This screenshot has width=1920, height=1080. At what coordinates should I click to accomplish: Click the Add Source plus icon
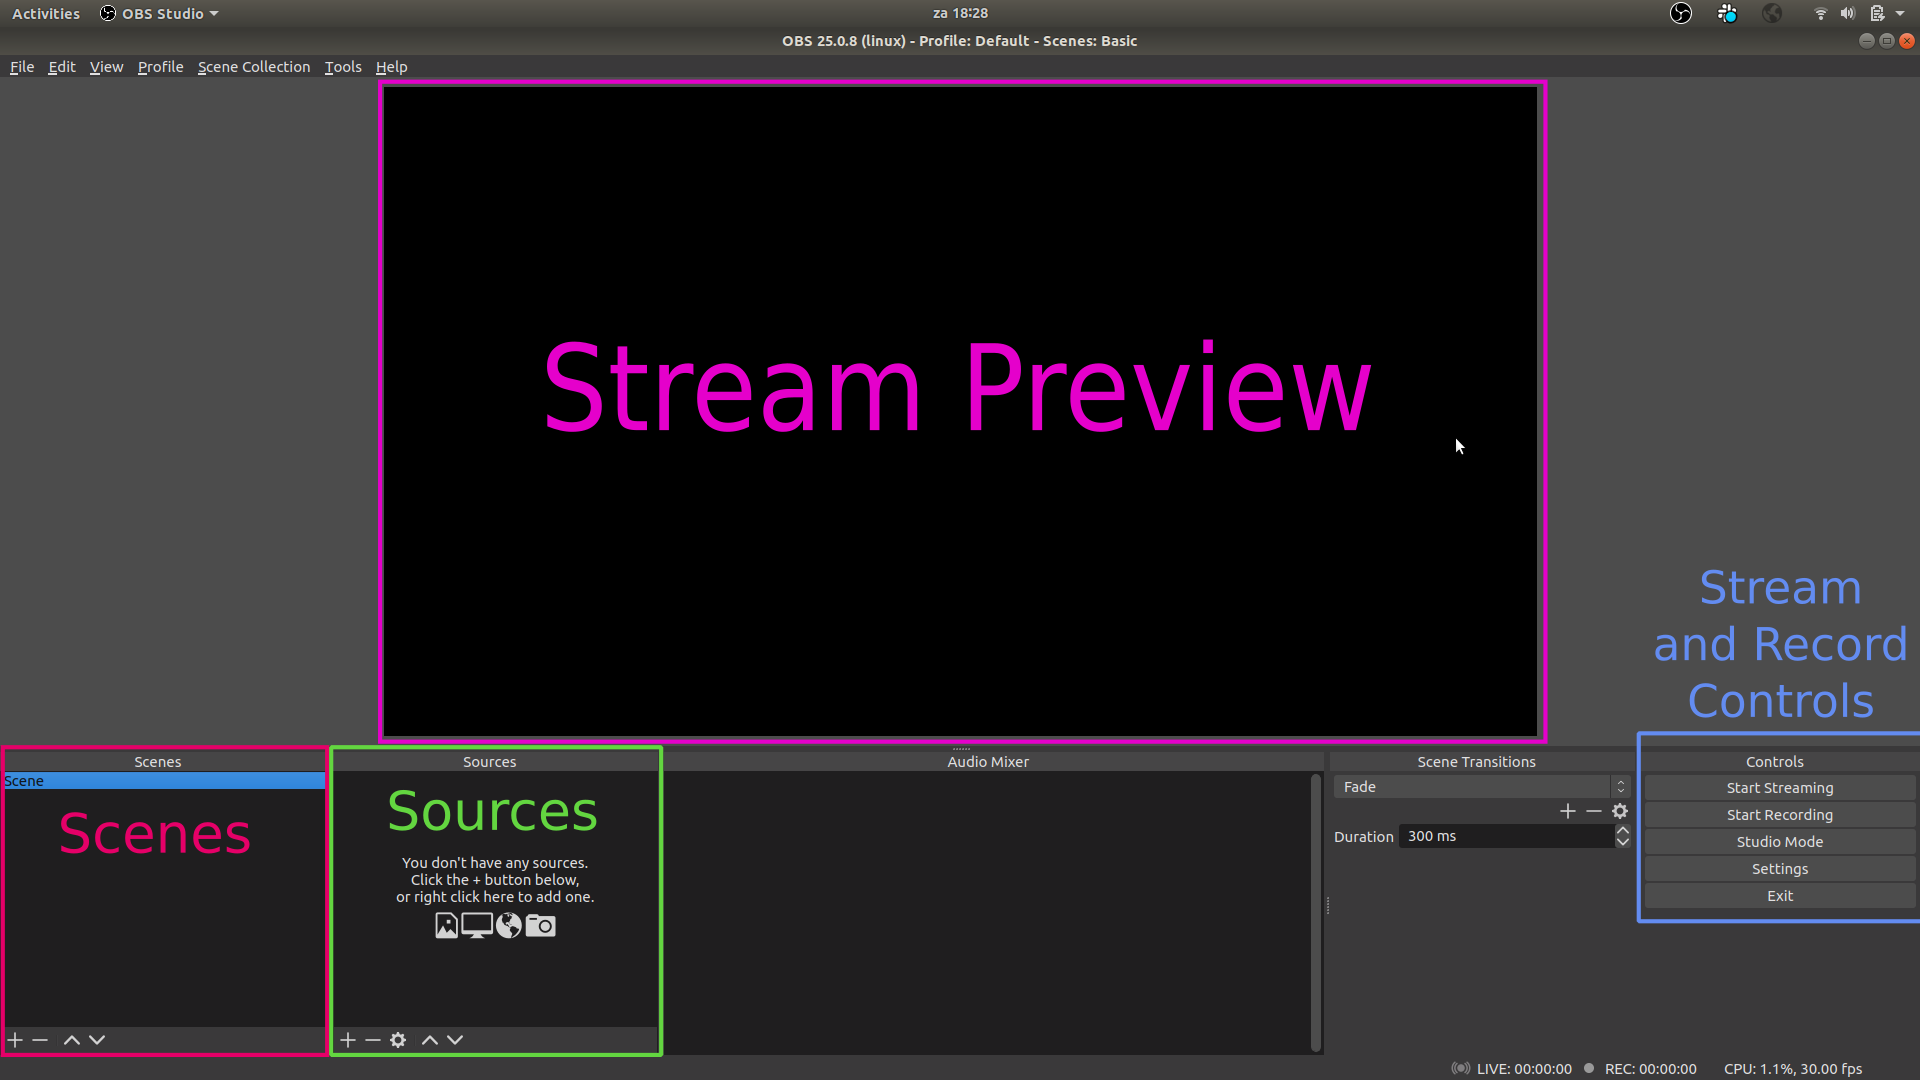[347, 1039]
